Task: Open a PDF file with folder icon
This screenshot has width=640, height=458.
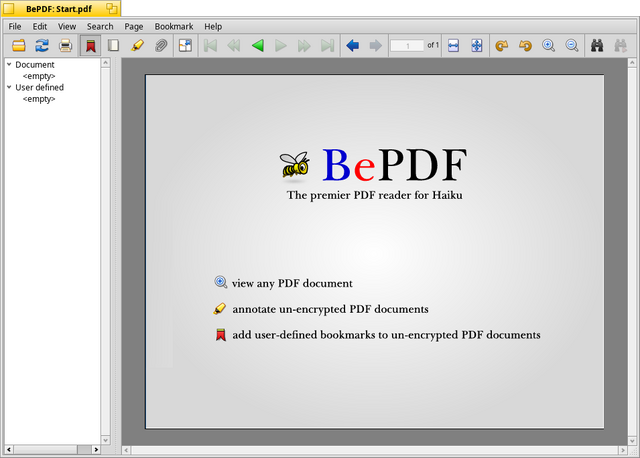Action: [19, 45]
